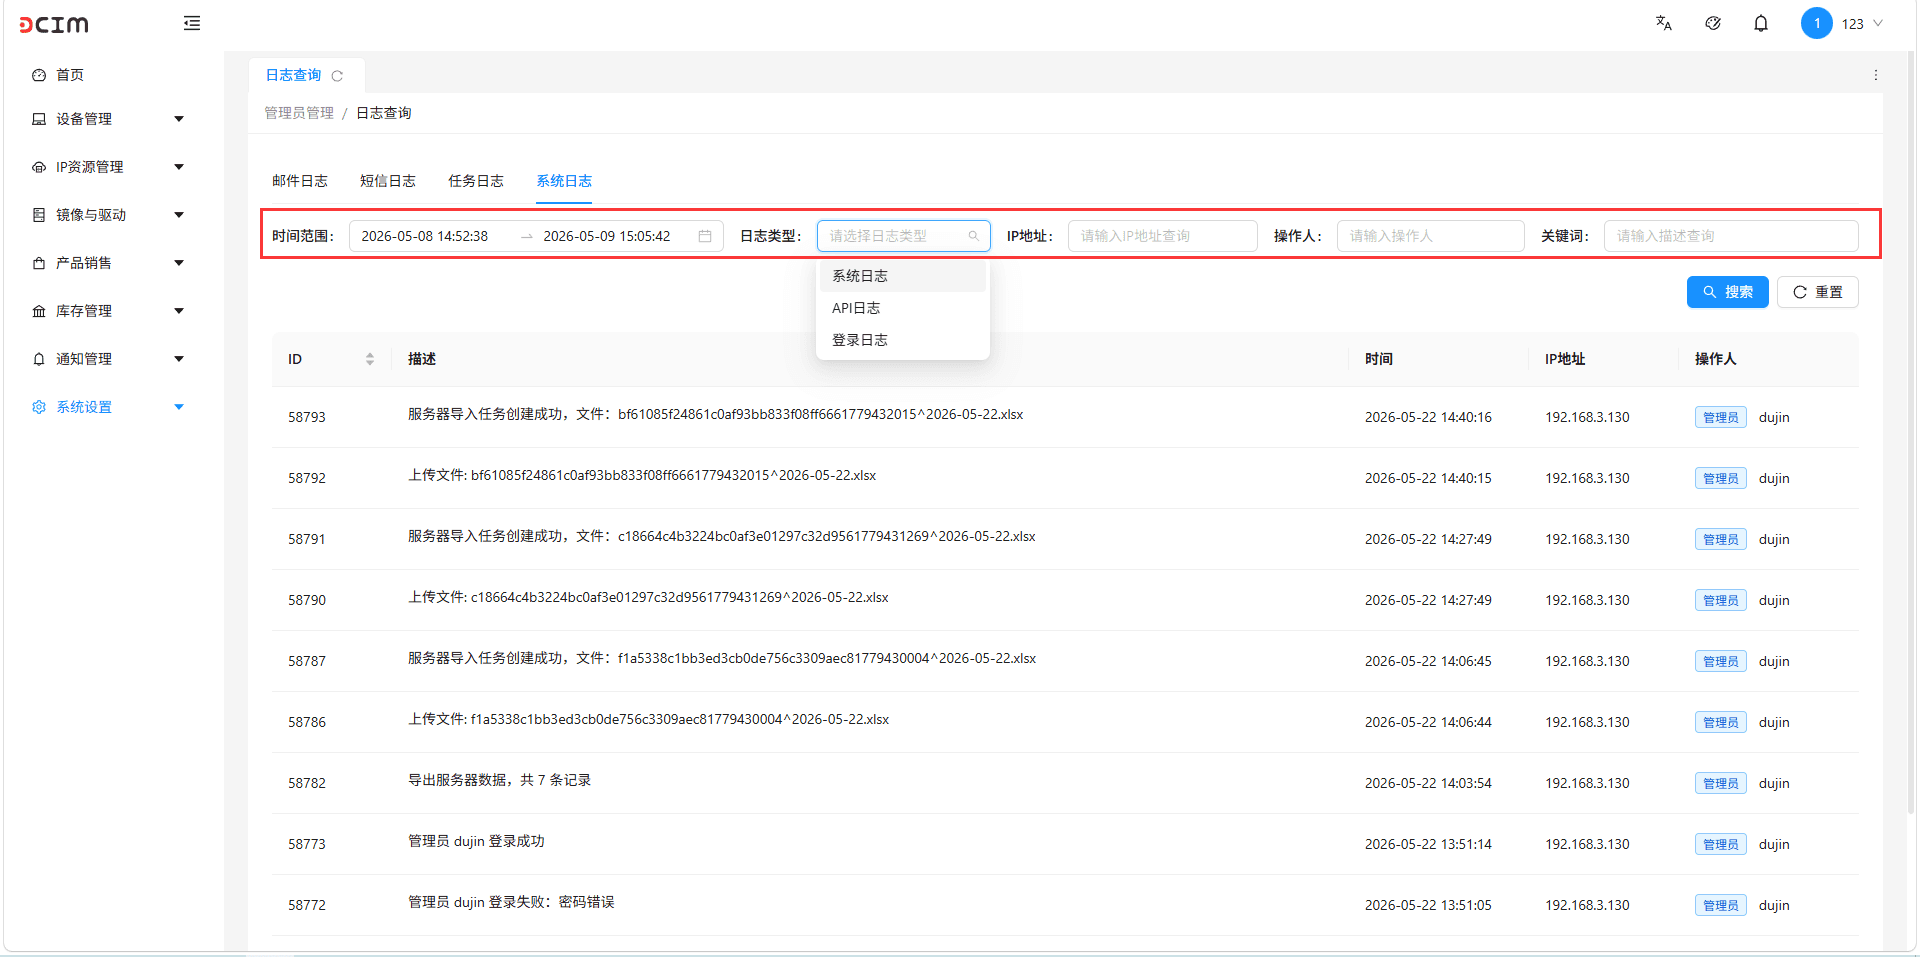
Task: Open the language translation icon
Action: 1664,23
